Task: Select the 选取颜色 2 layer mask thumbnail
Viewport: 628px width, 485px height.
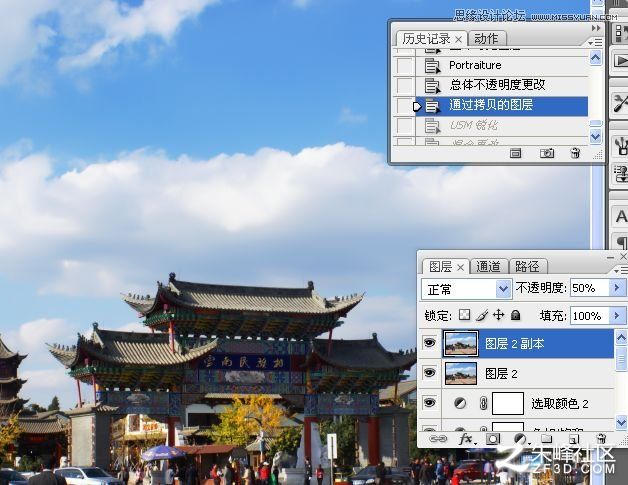Action: coord(507,403)
